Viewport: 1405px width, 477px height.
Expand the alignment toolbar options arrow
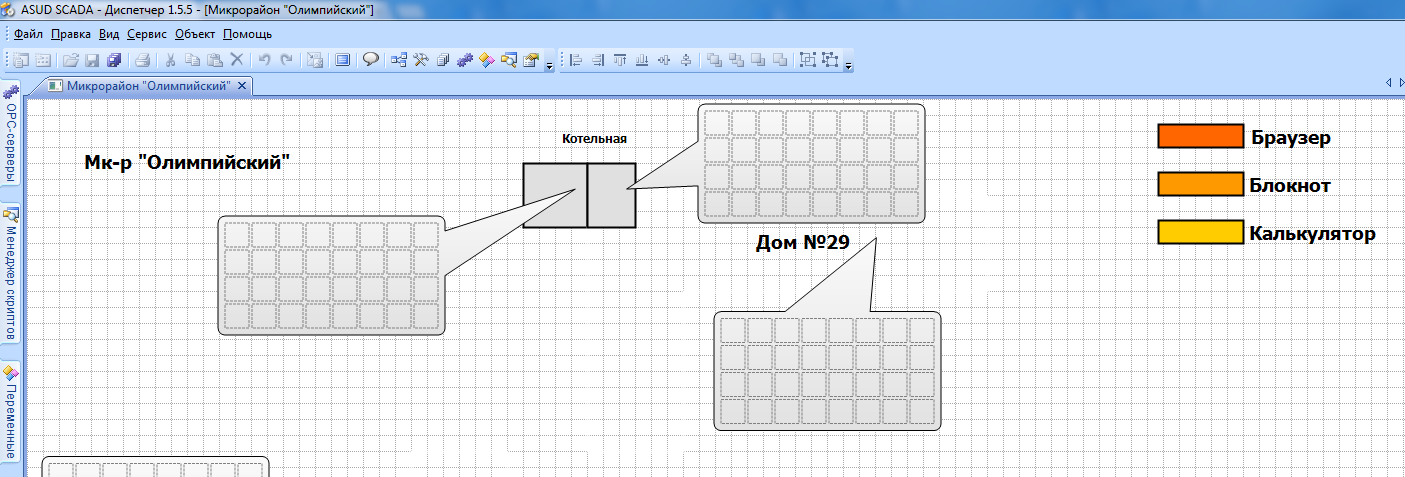849,66
